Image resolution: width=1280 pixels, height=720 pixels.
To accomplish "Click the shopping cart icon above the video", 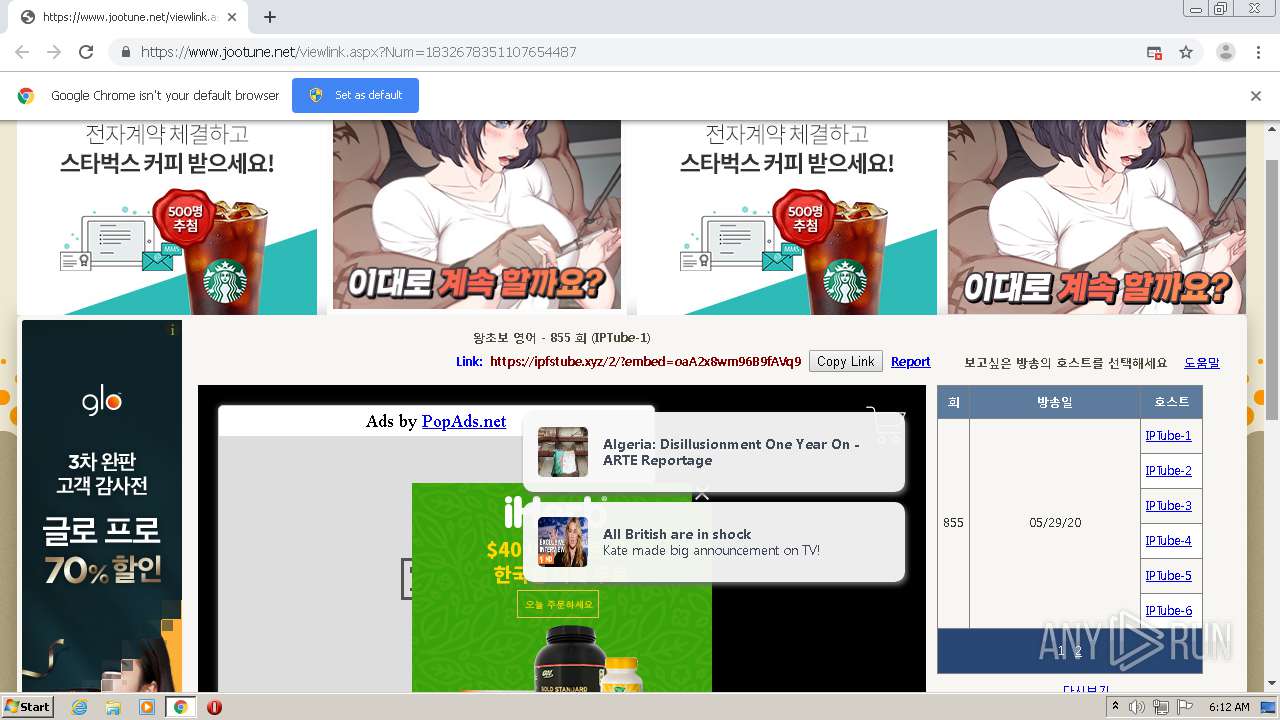I will [885, 425].
